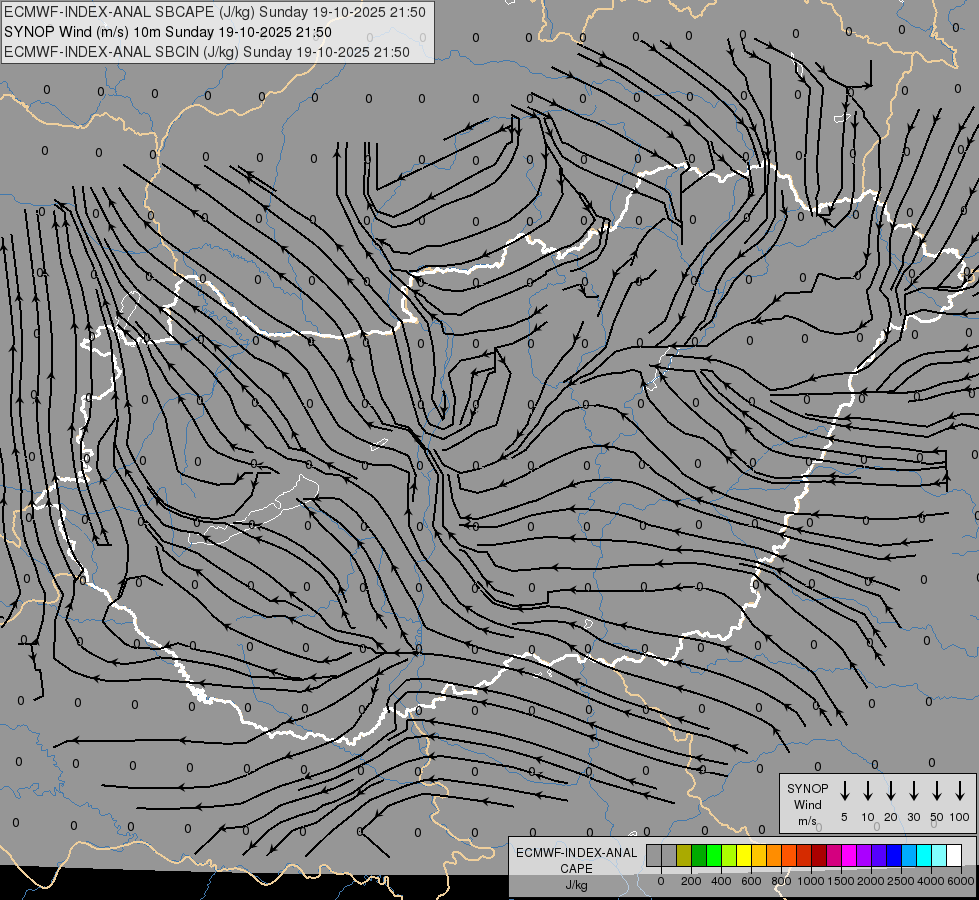
Task: Click the 30 m/s wind legend label
Action: (x=913, y=817)
